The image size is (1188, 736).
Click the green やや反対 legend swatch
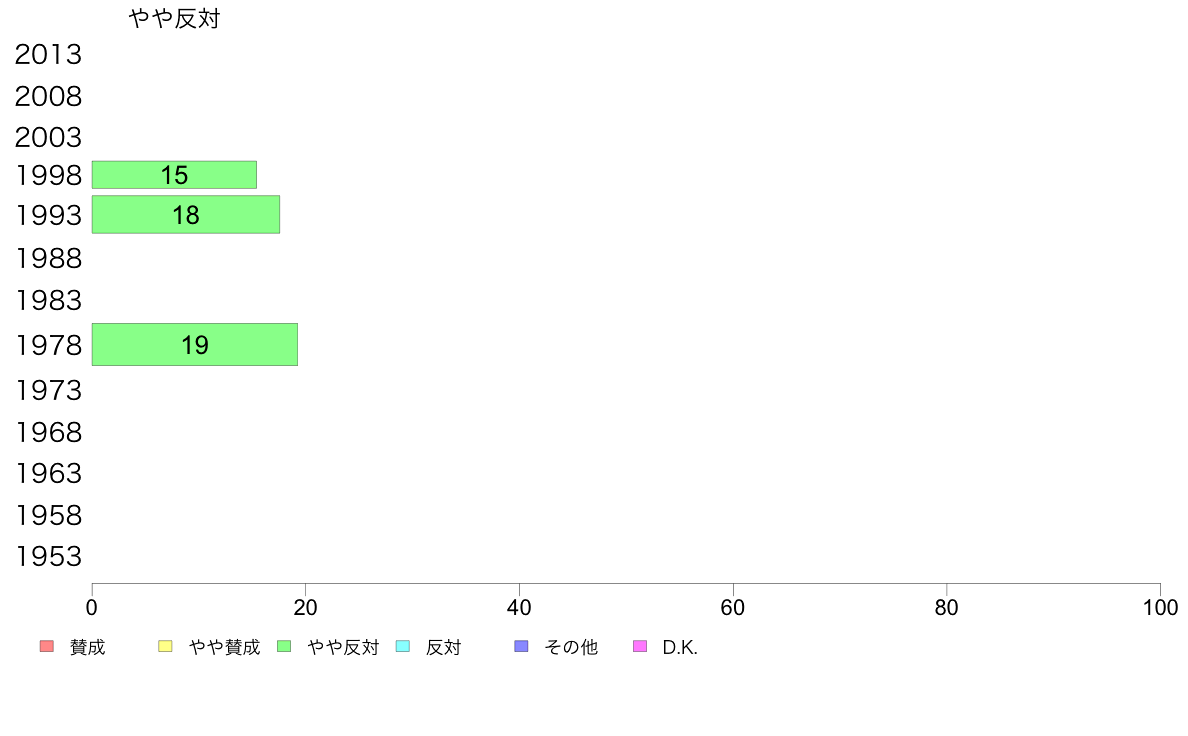tap(284, 646)
